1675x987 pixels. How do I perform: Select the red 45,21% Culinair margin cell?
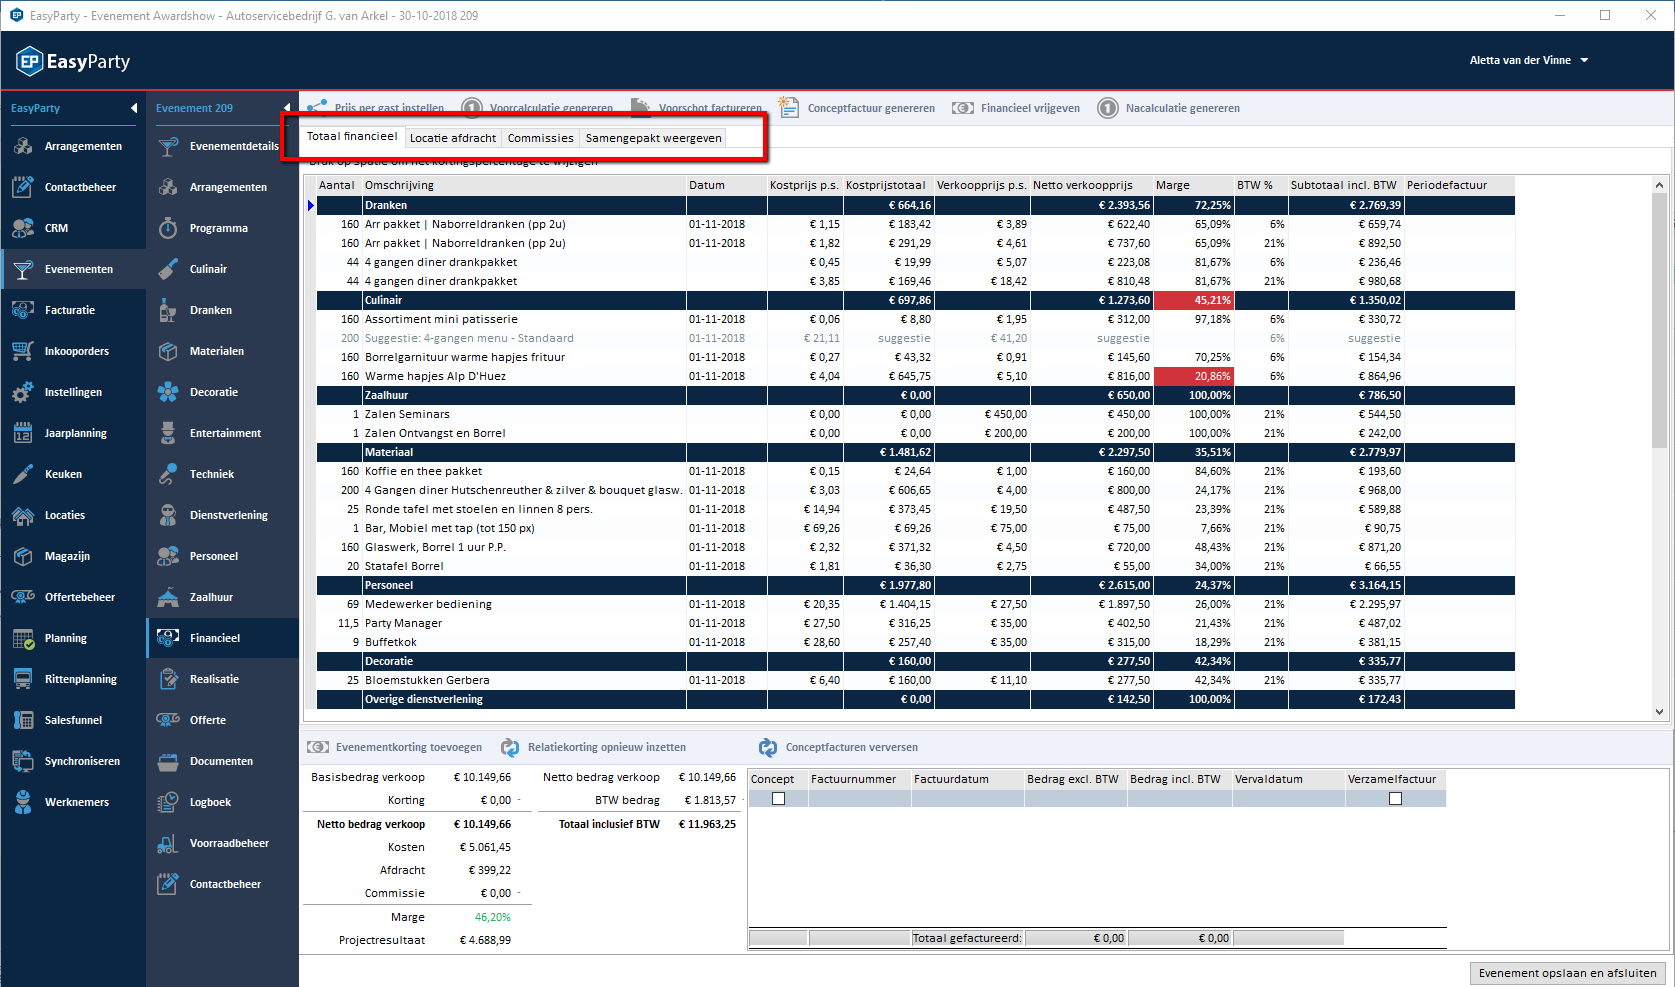[x=1193, y=300]
